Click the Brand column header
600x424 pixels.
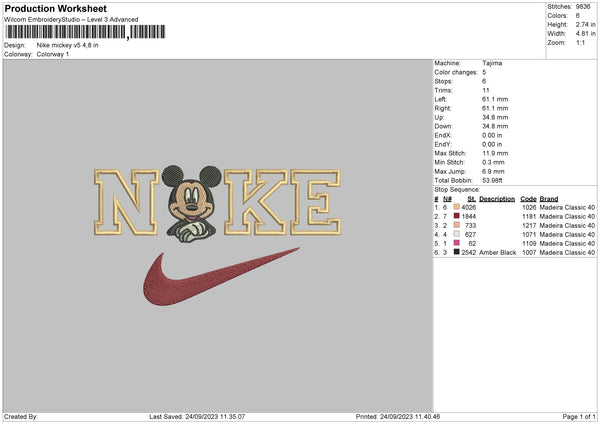[x=550, y=198]
